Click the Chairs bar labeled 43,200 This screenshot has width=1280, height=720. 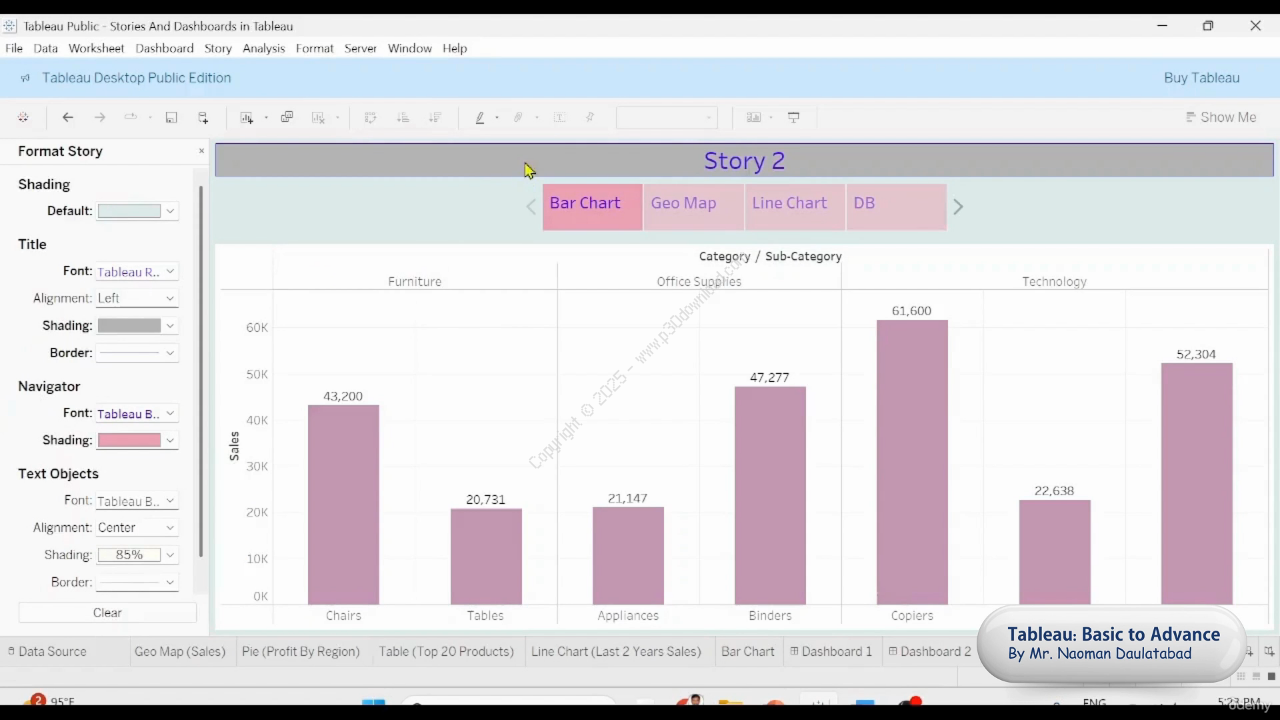point(343,505)
